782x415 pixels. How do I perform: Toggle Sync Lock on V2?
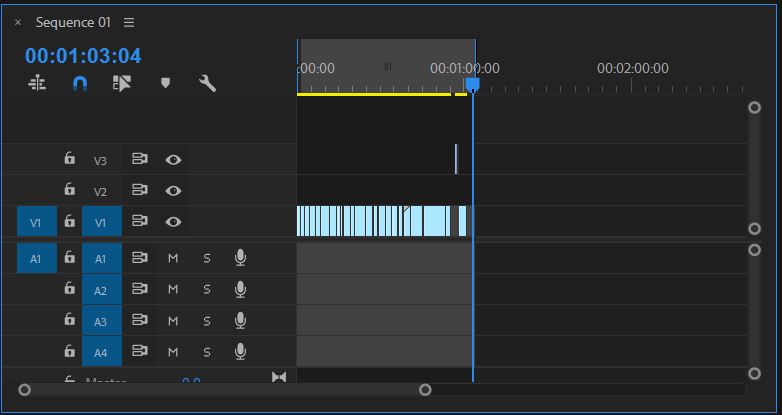[x=140, y=190]
